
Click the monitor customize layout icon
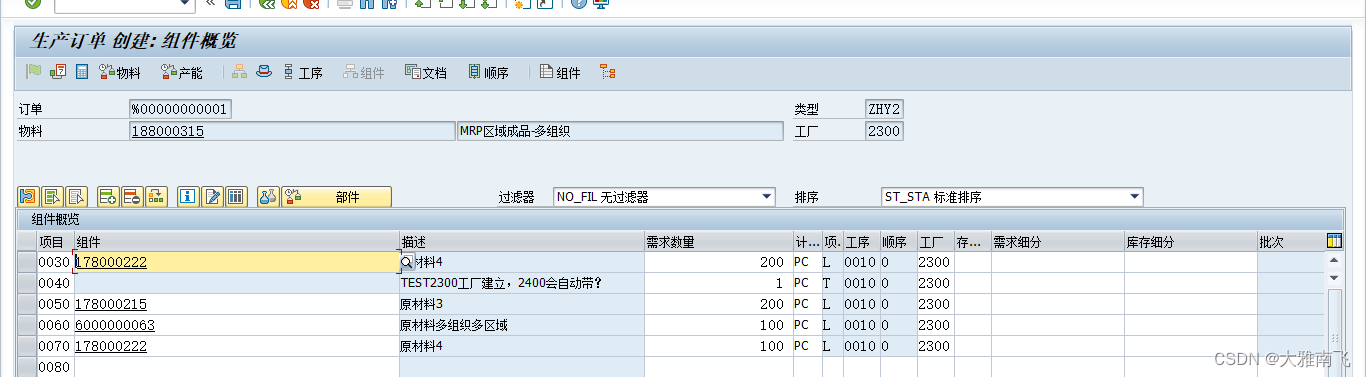(x=602, y=4)
